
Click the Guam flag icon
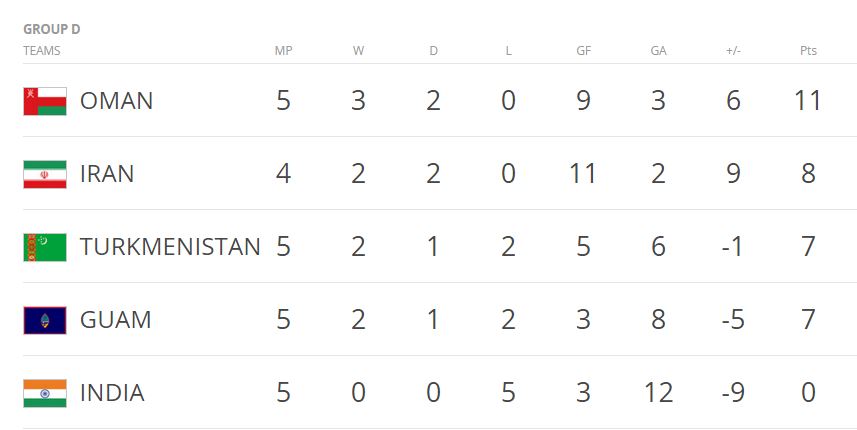pos(45,320)
